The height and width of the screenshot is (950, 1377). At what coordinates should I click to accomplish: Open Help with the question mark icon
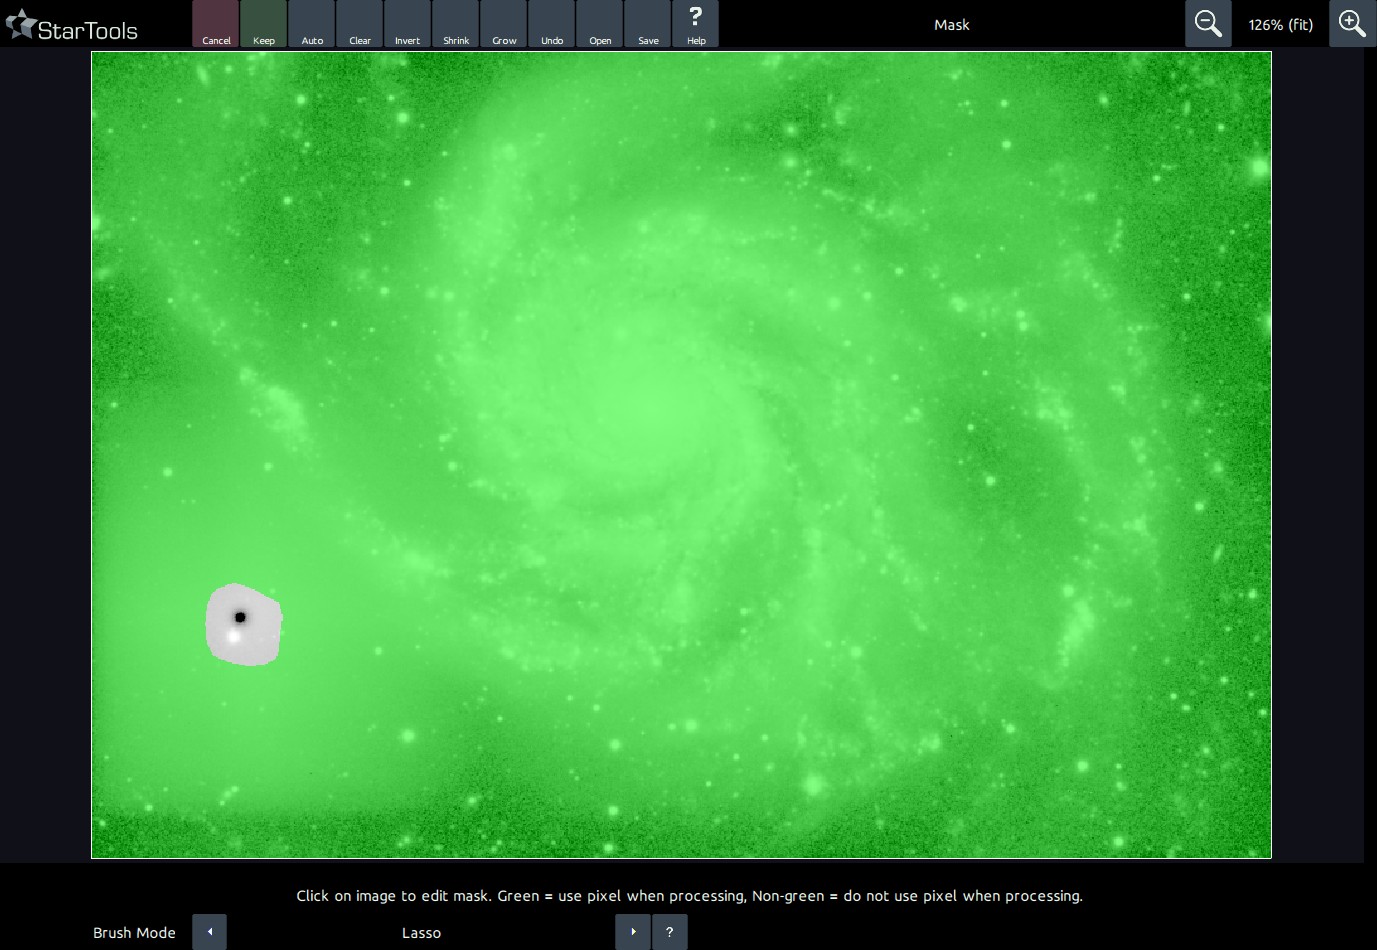point(696,24)
